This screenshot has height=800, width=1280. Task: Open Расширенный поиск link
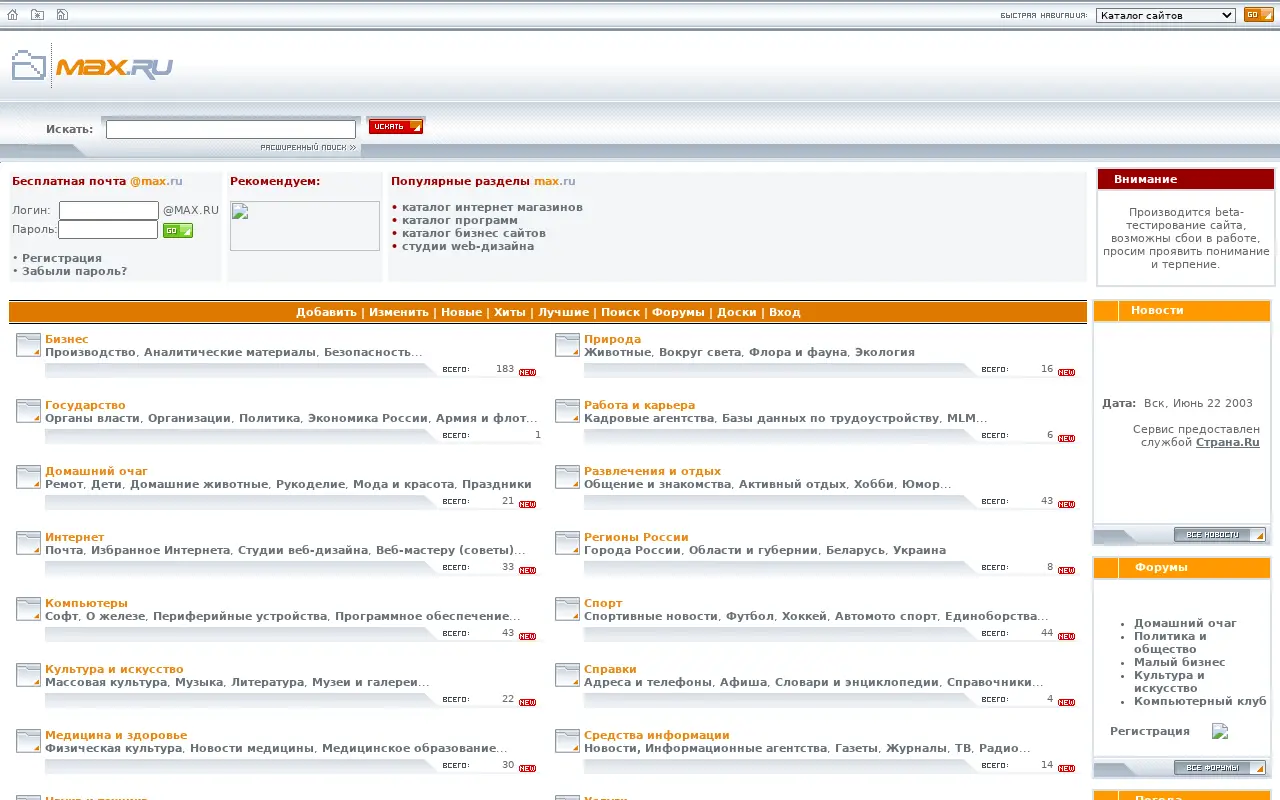point(308,147)
